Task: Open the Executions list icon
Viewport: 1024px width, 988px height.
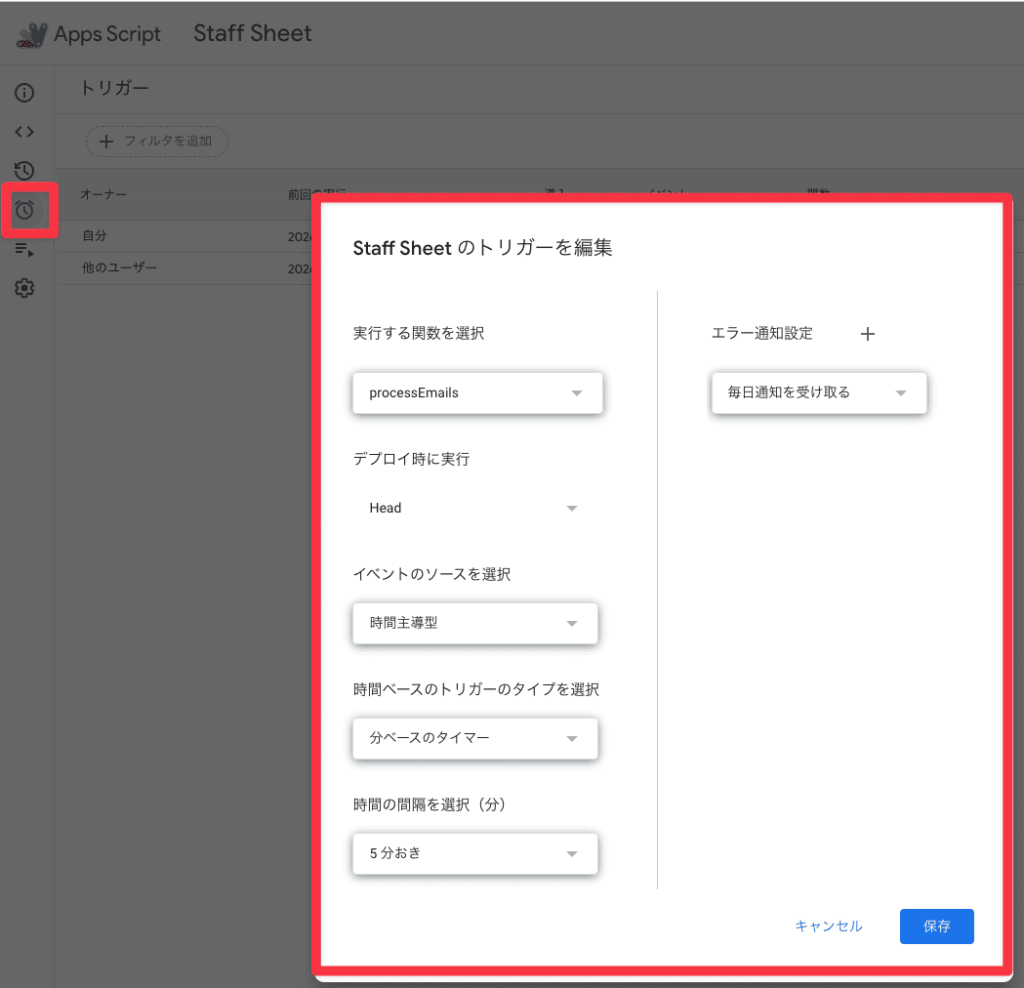Action: pyautogui.click(x=25, y=250)
